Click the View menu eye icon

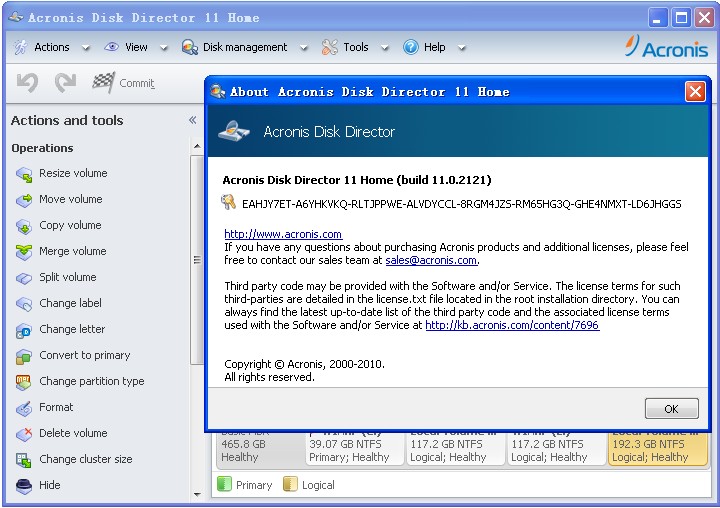[111, 47]
